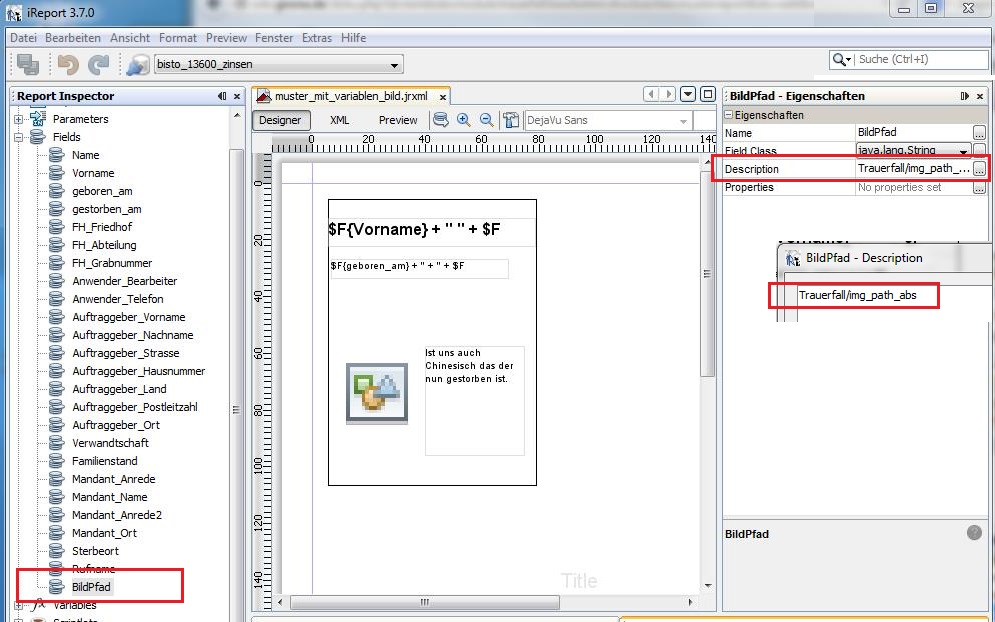Click the zoom out magnifier icon
995x622 pixels.
pos(486,120)
